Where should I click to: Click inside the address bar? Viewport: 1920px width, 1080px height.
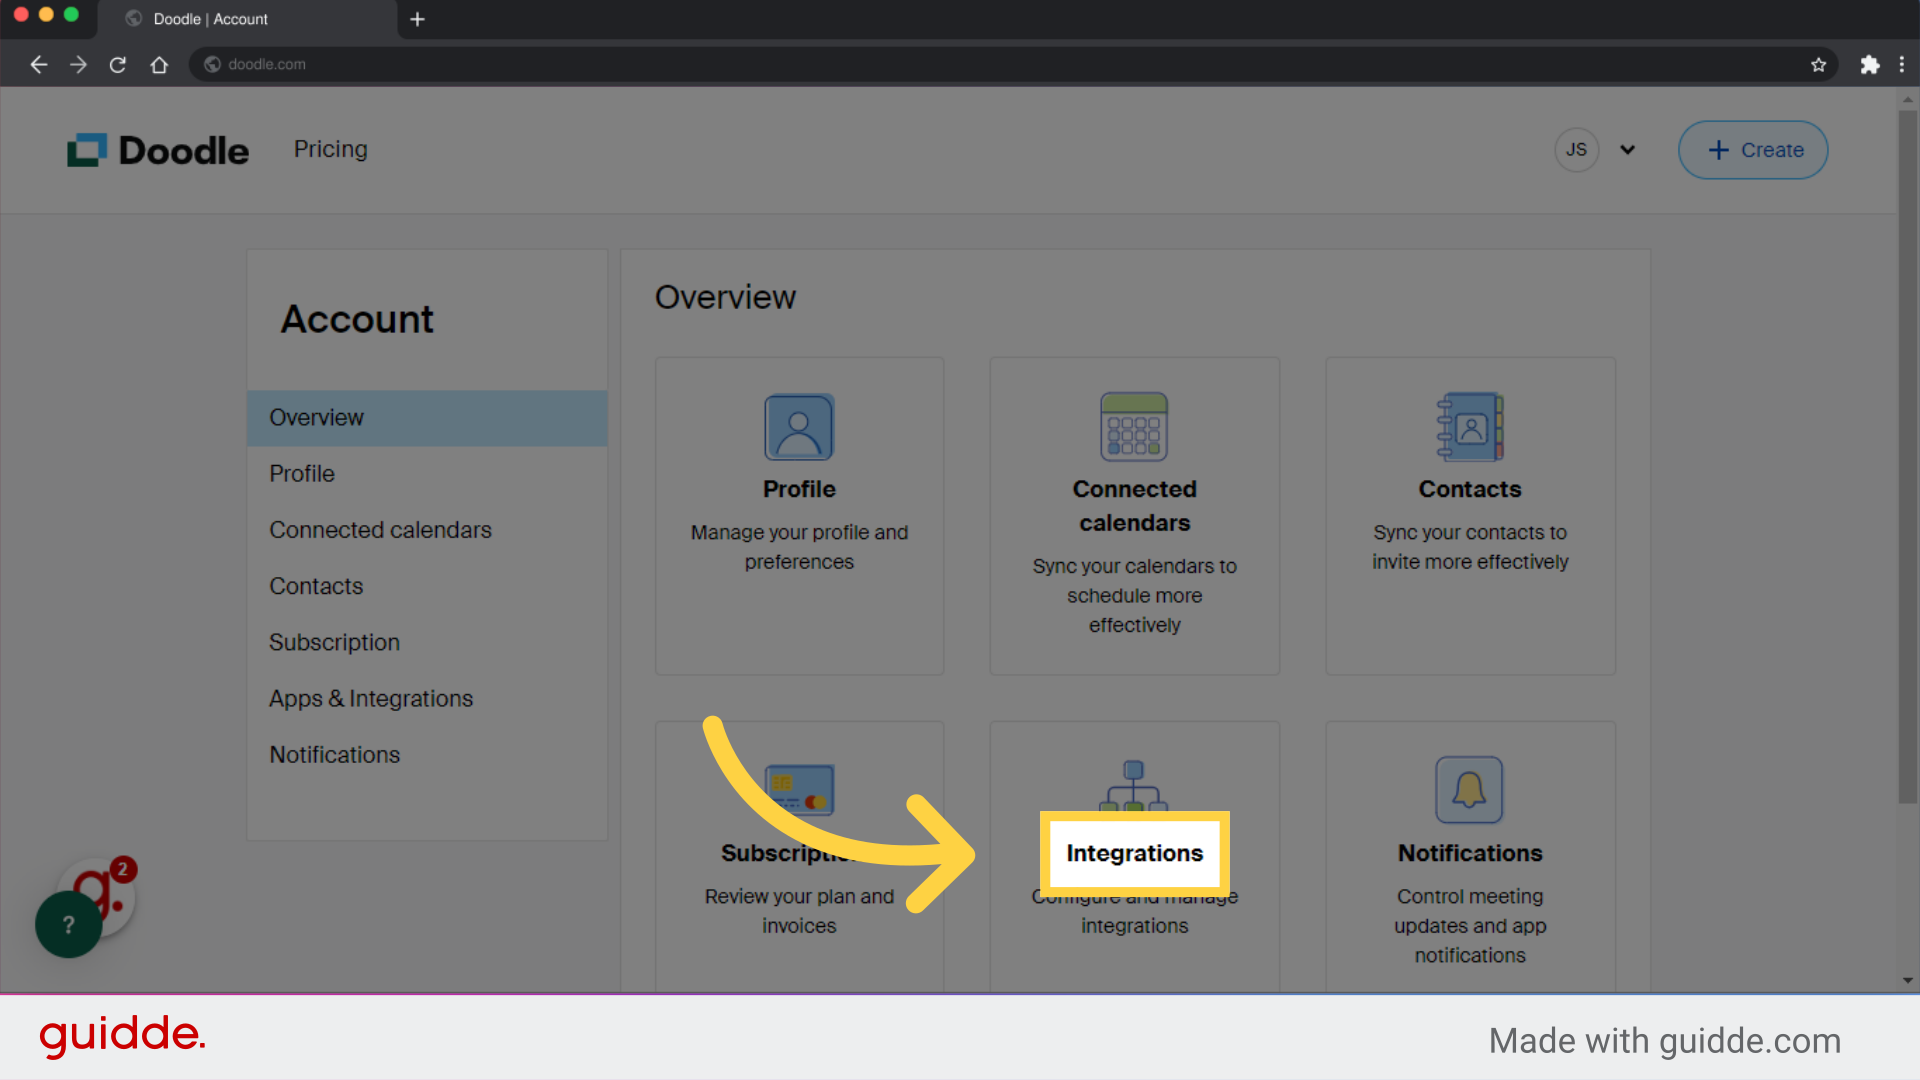pyautogui.click(x=600, y=64)
